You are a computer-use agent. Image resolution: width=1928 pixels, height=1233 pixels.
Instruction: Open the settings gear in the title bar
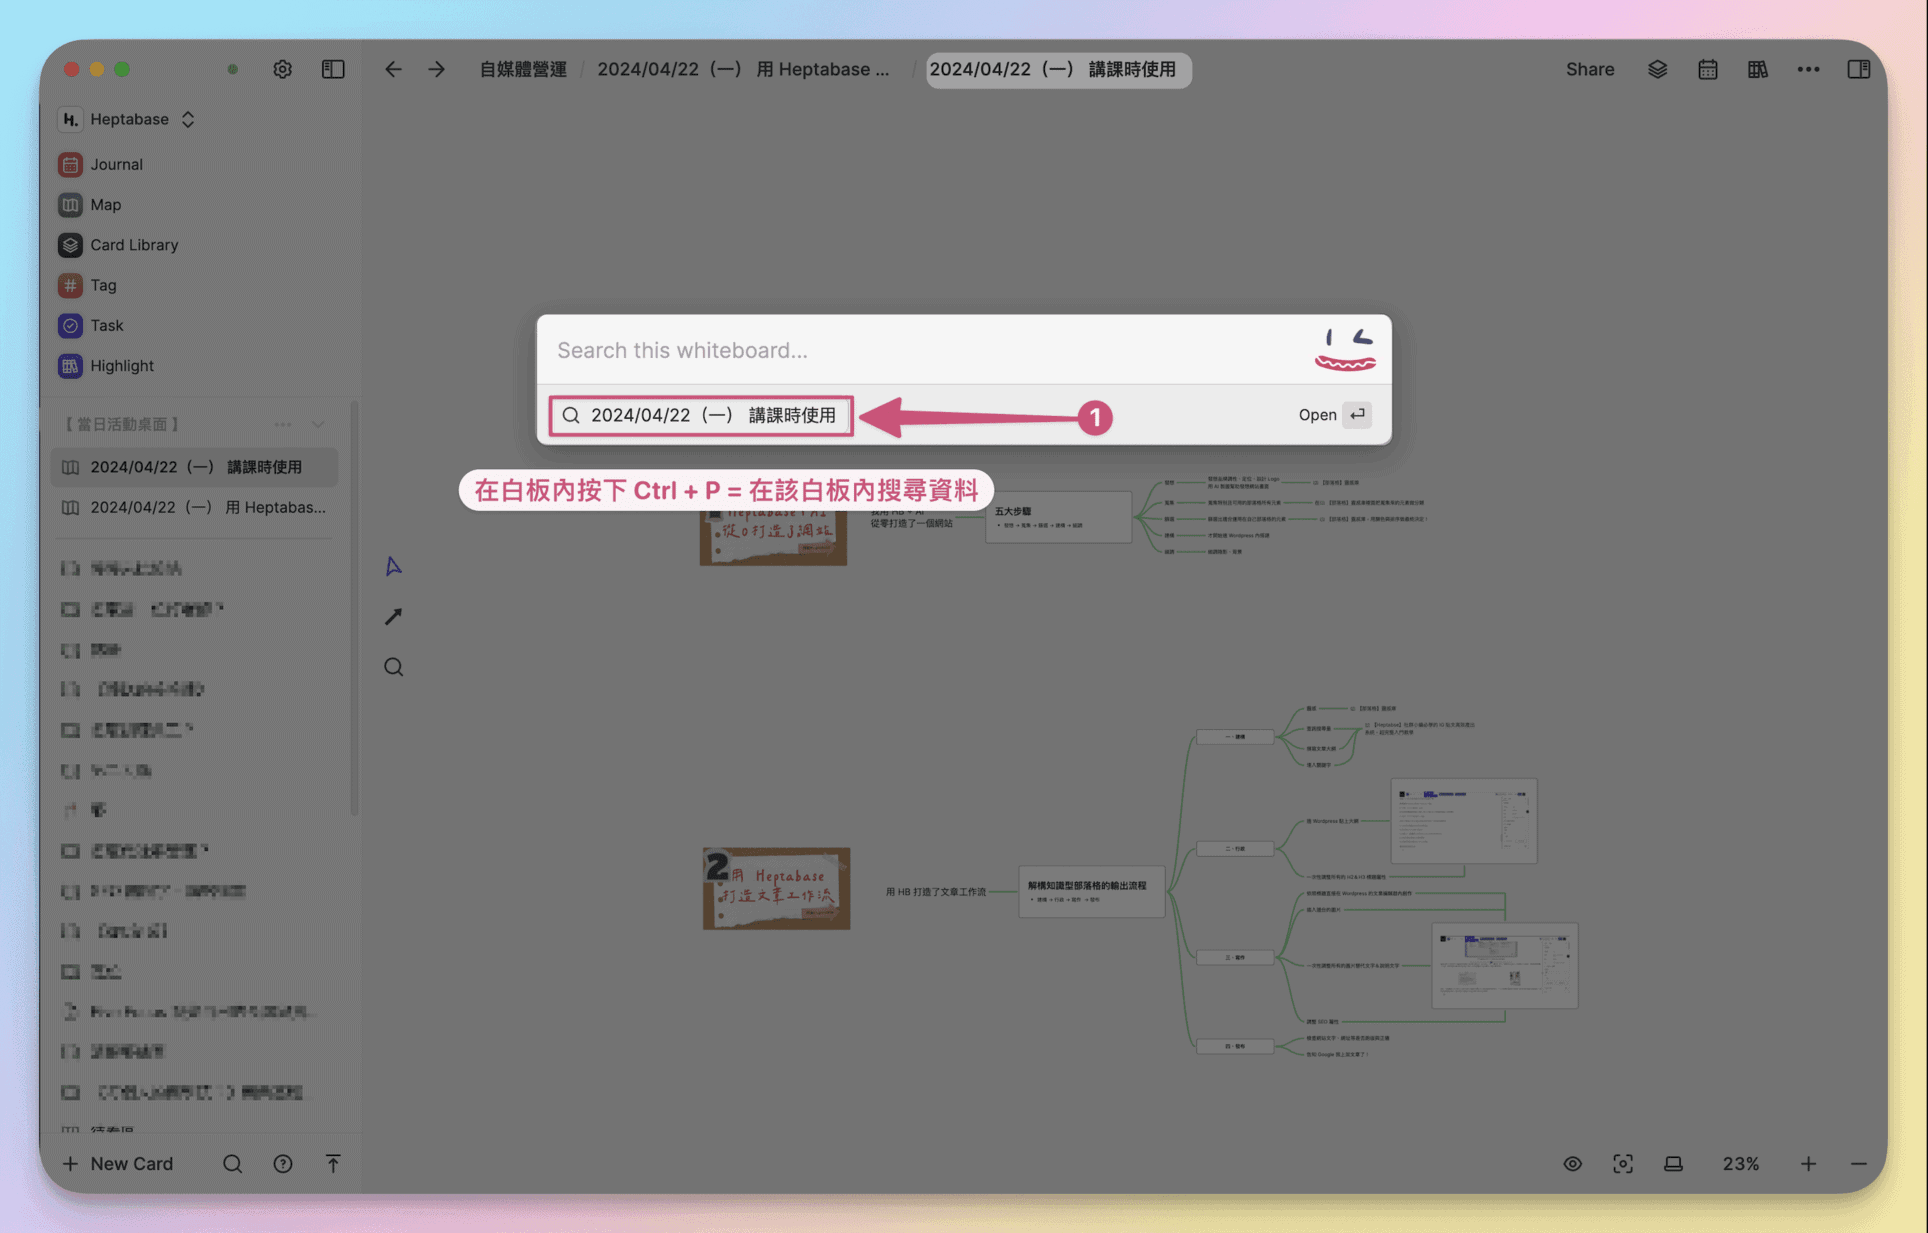coord(283,69)
